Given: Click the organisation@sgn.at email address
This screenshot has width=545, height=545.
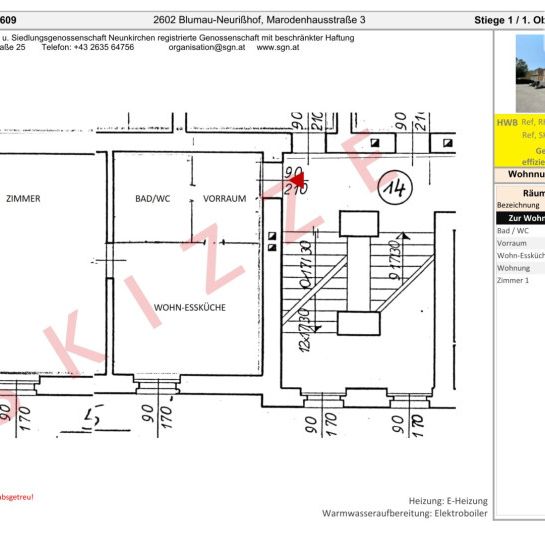Looking at the screenshot, I should 207,47.
